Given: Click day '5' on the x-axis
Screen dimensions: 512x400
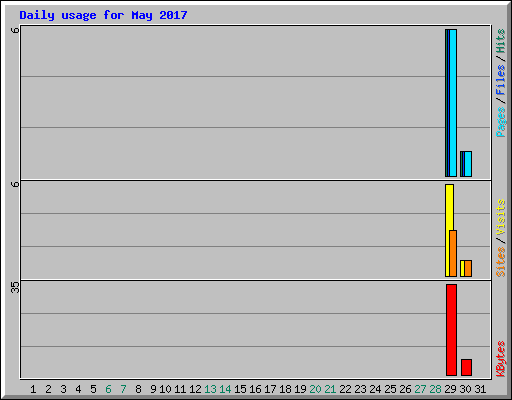Looking at the screenshot, I should click(x=93, y=389).
